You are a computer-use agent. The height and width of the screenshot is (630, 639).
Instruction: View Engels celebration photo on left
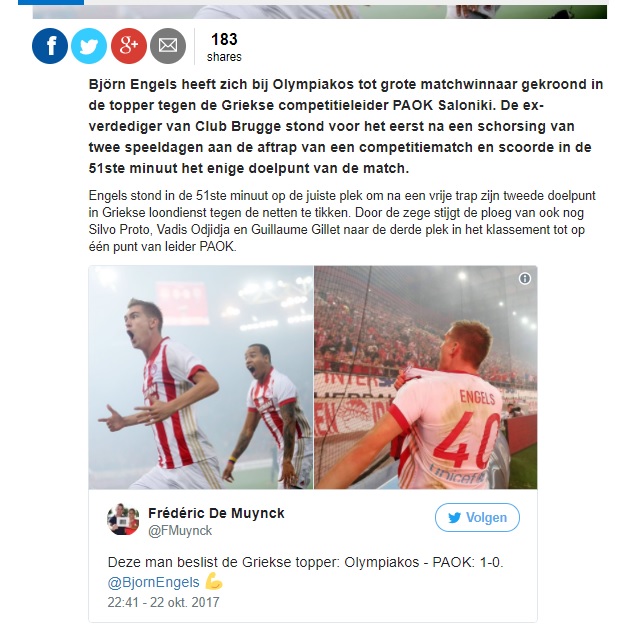coord(201,377)
